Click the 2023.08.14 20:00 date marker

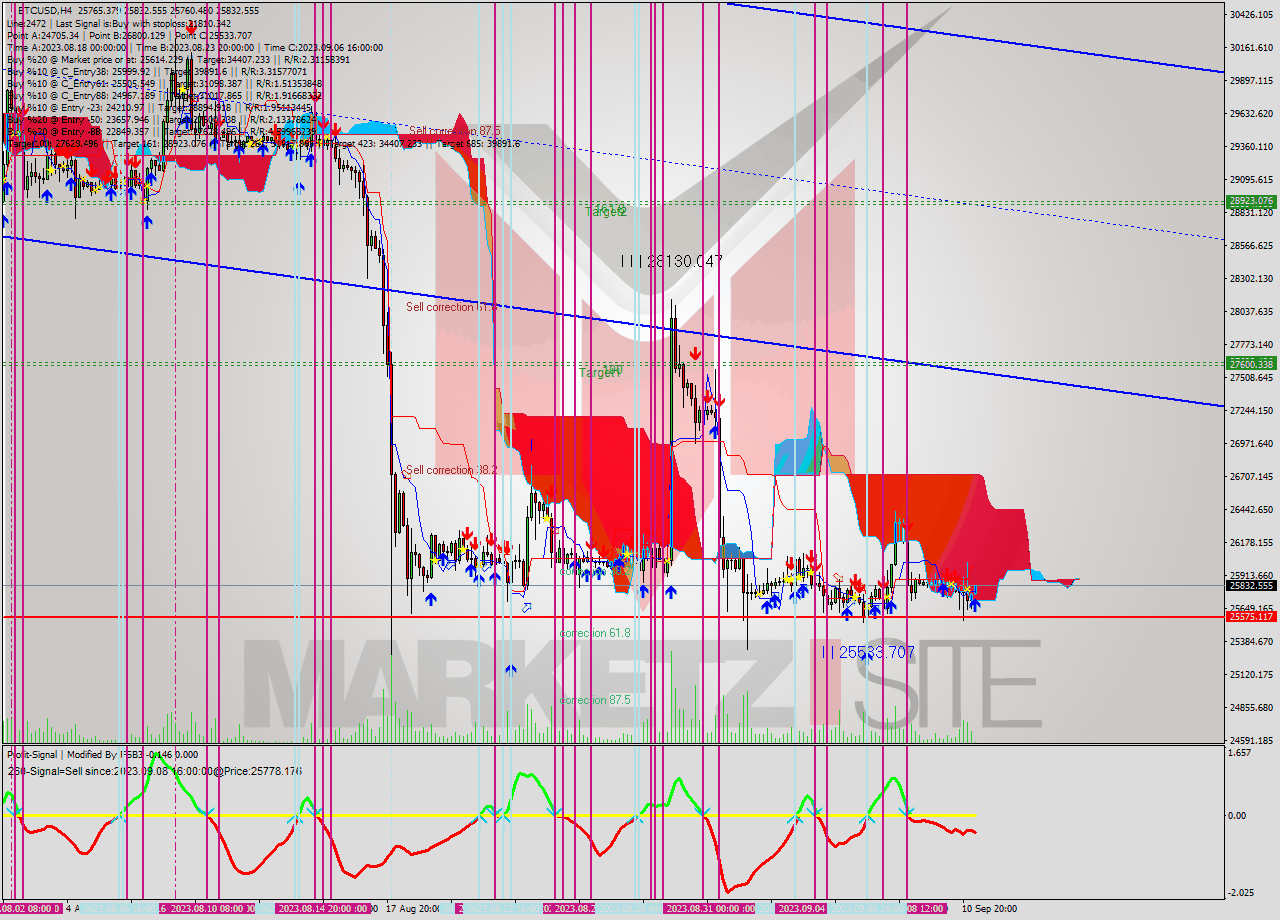322,909
